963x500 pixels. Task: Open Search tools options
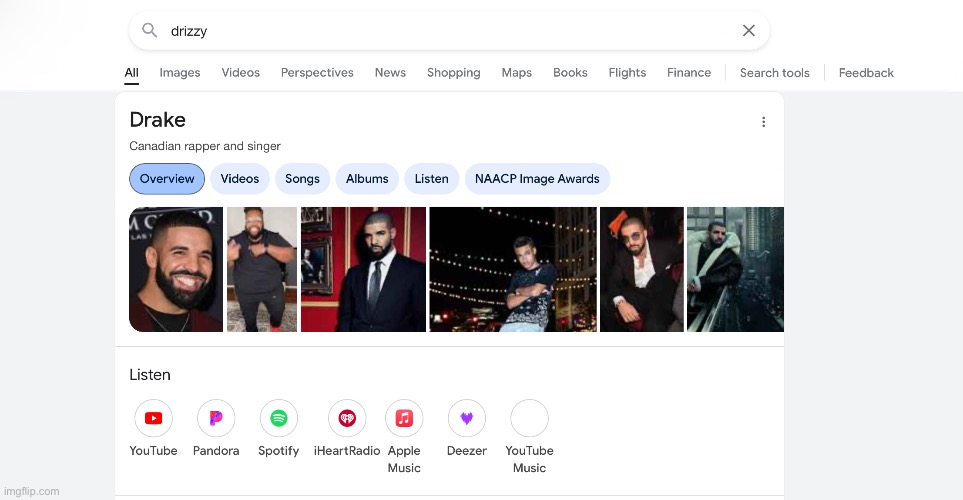[x=774, y=73]
